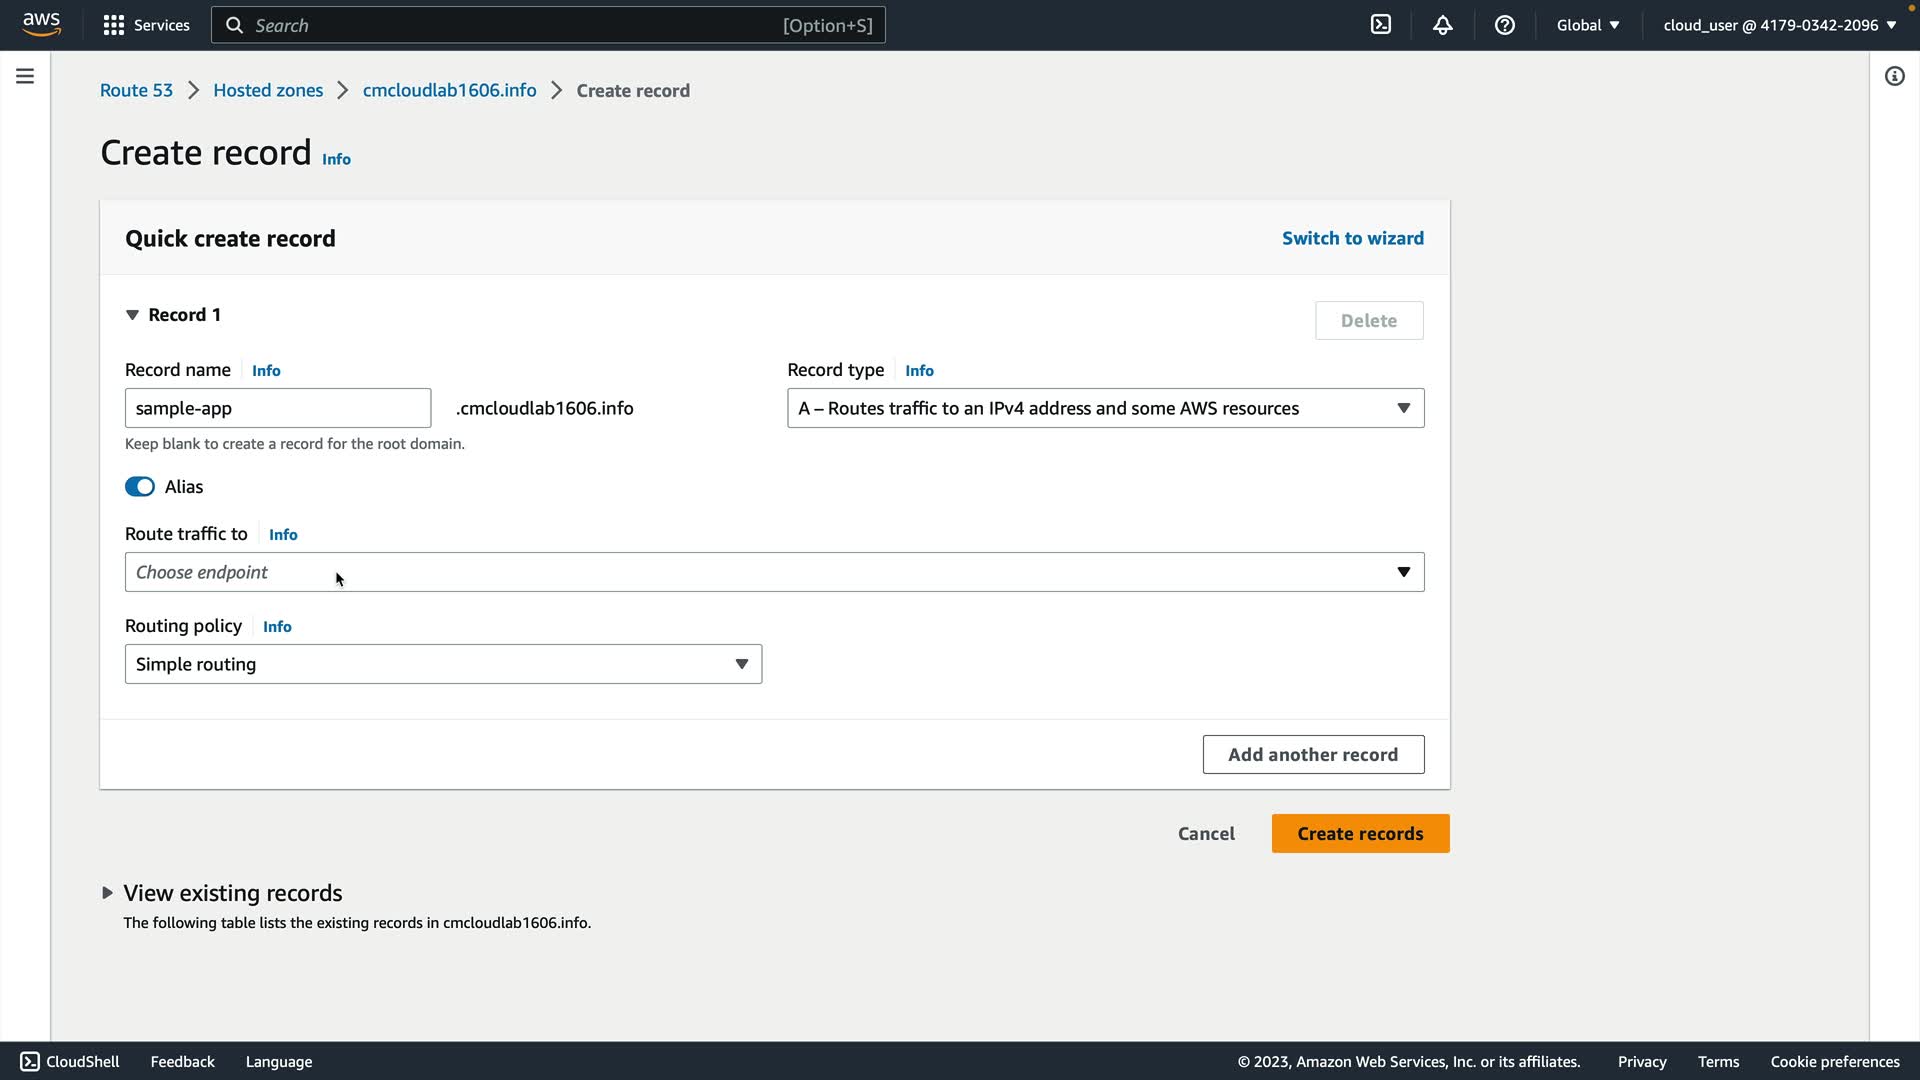Open the notifications bell
The image size is (1920, 1080).
(x=1442, y=25)
